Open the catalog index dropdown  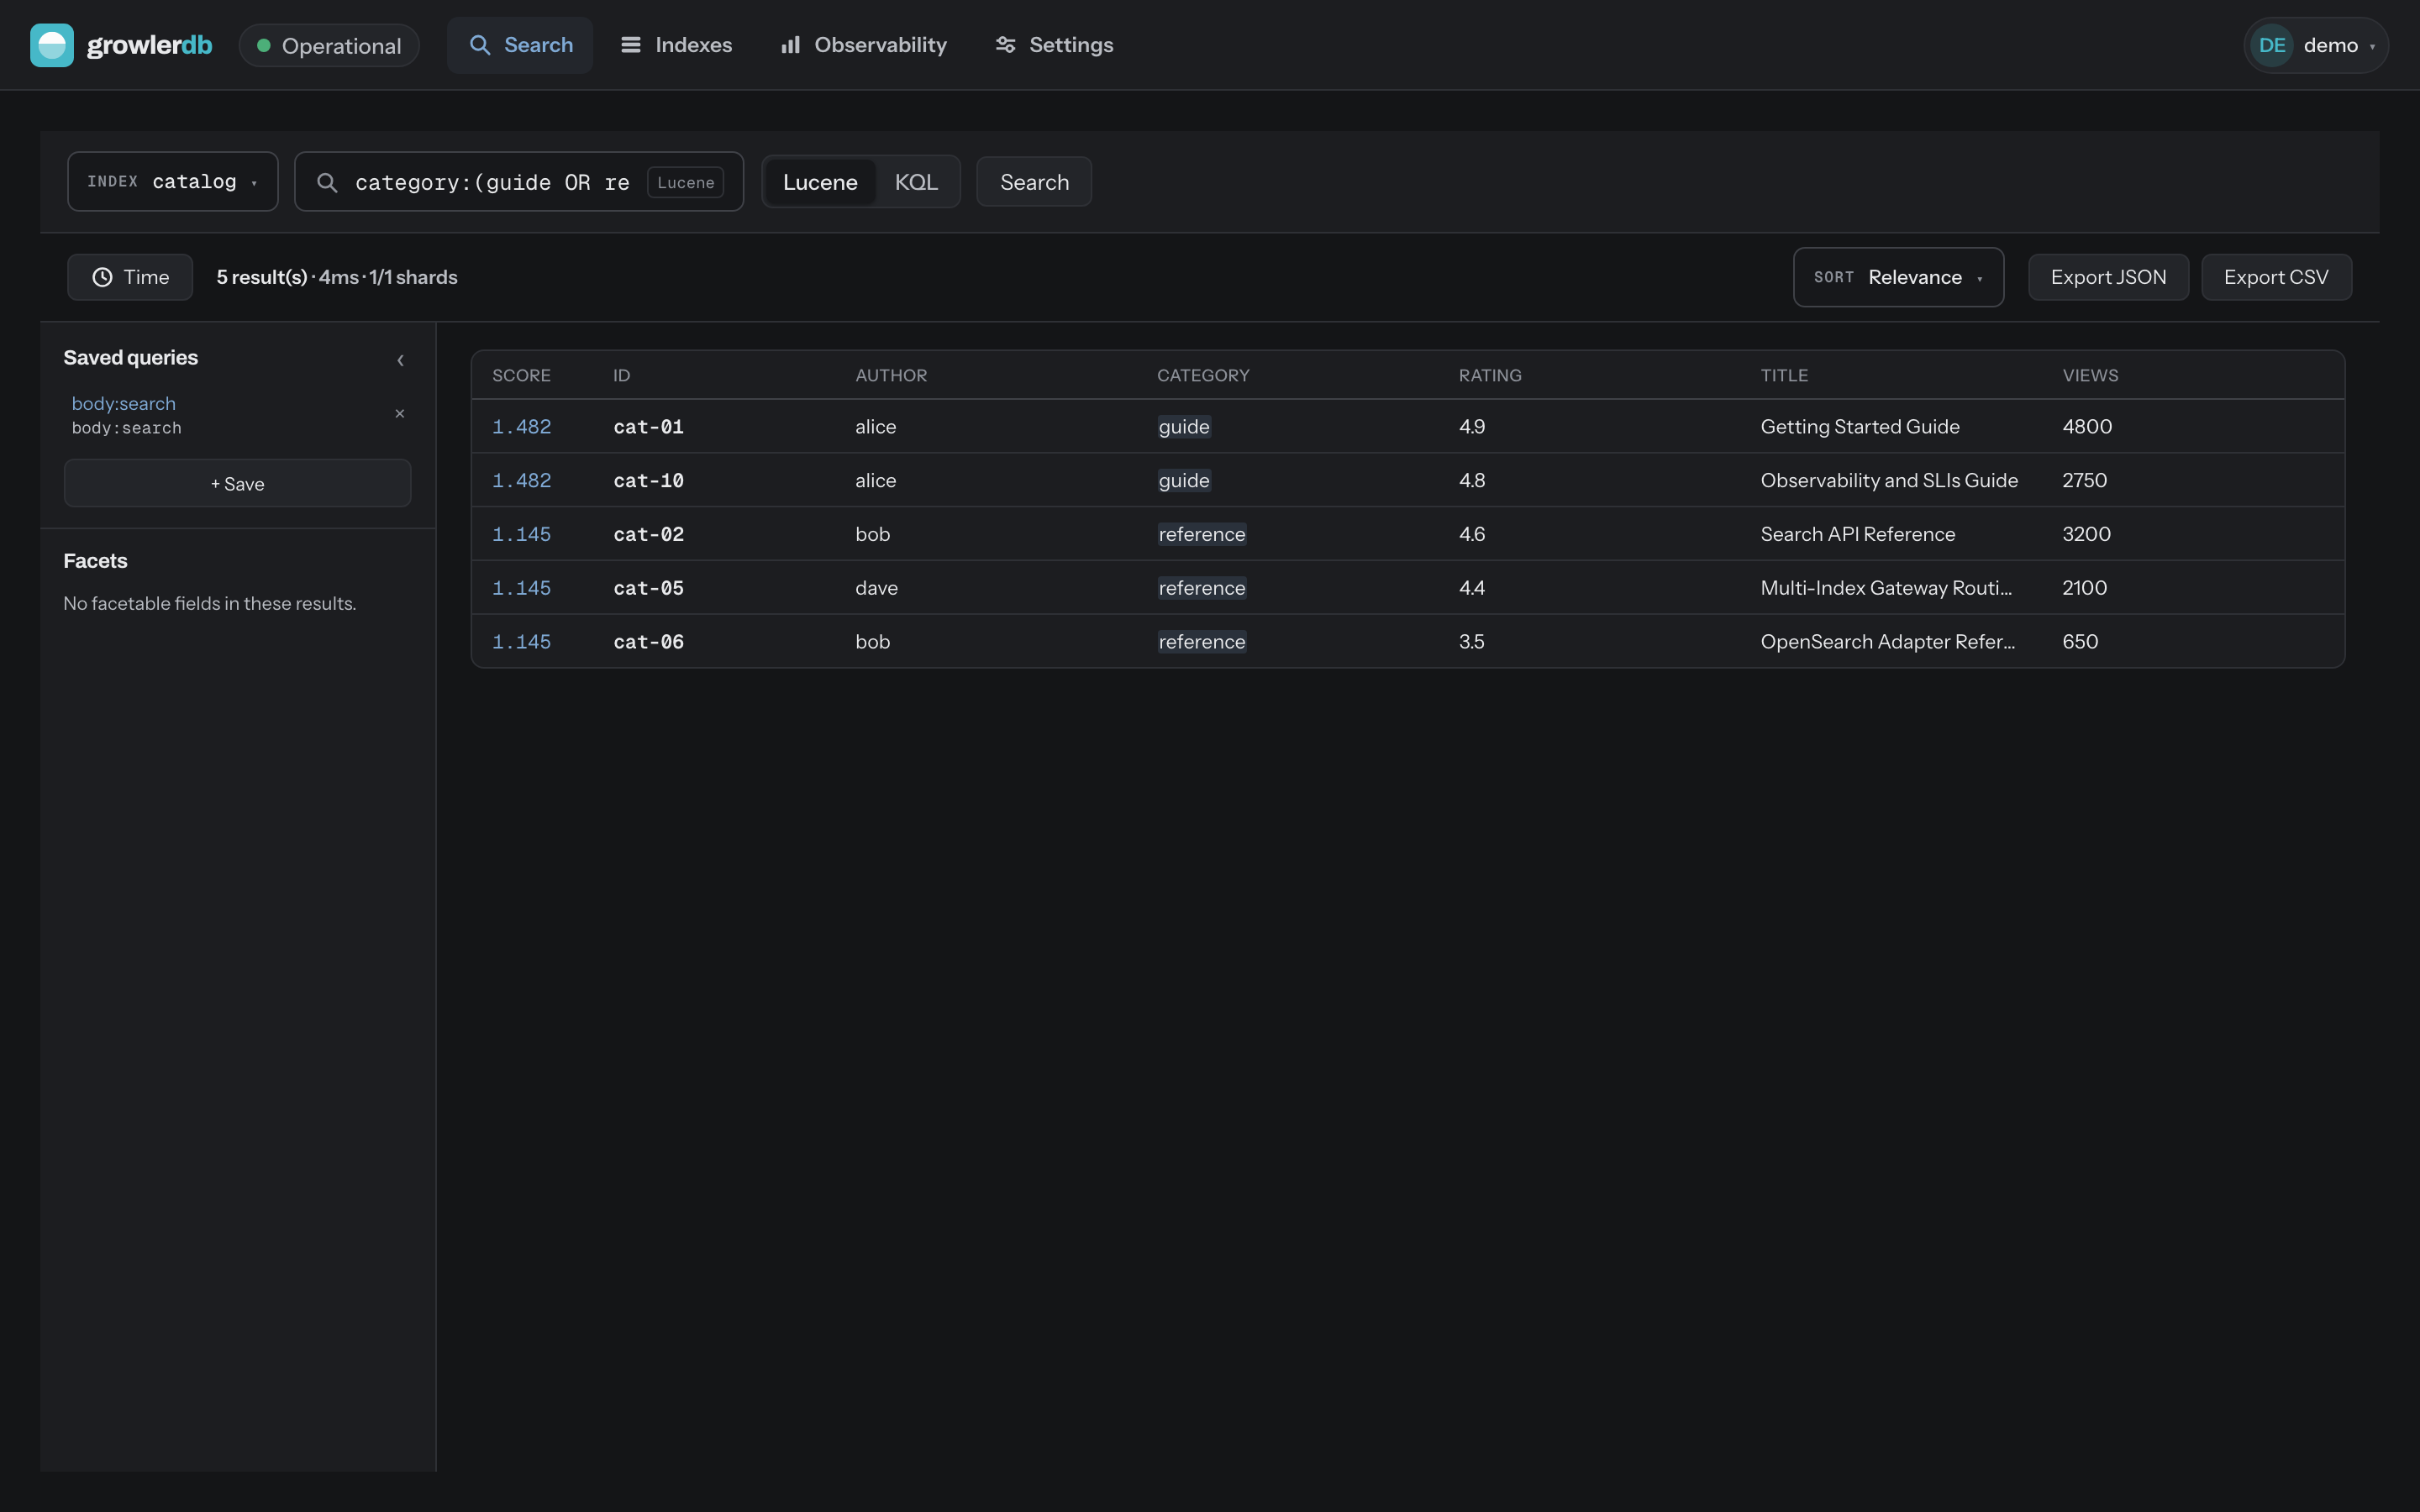tap(173, 181)
